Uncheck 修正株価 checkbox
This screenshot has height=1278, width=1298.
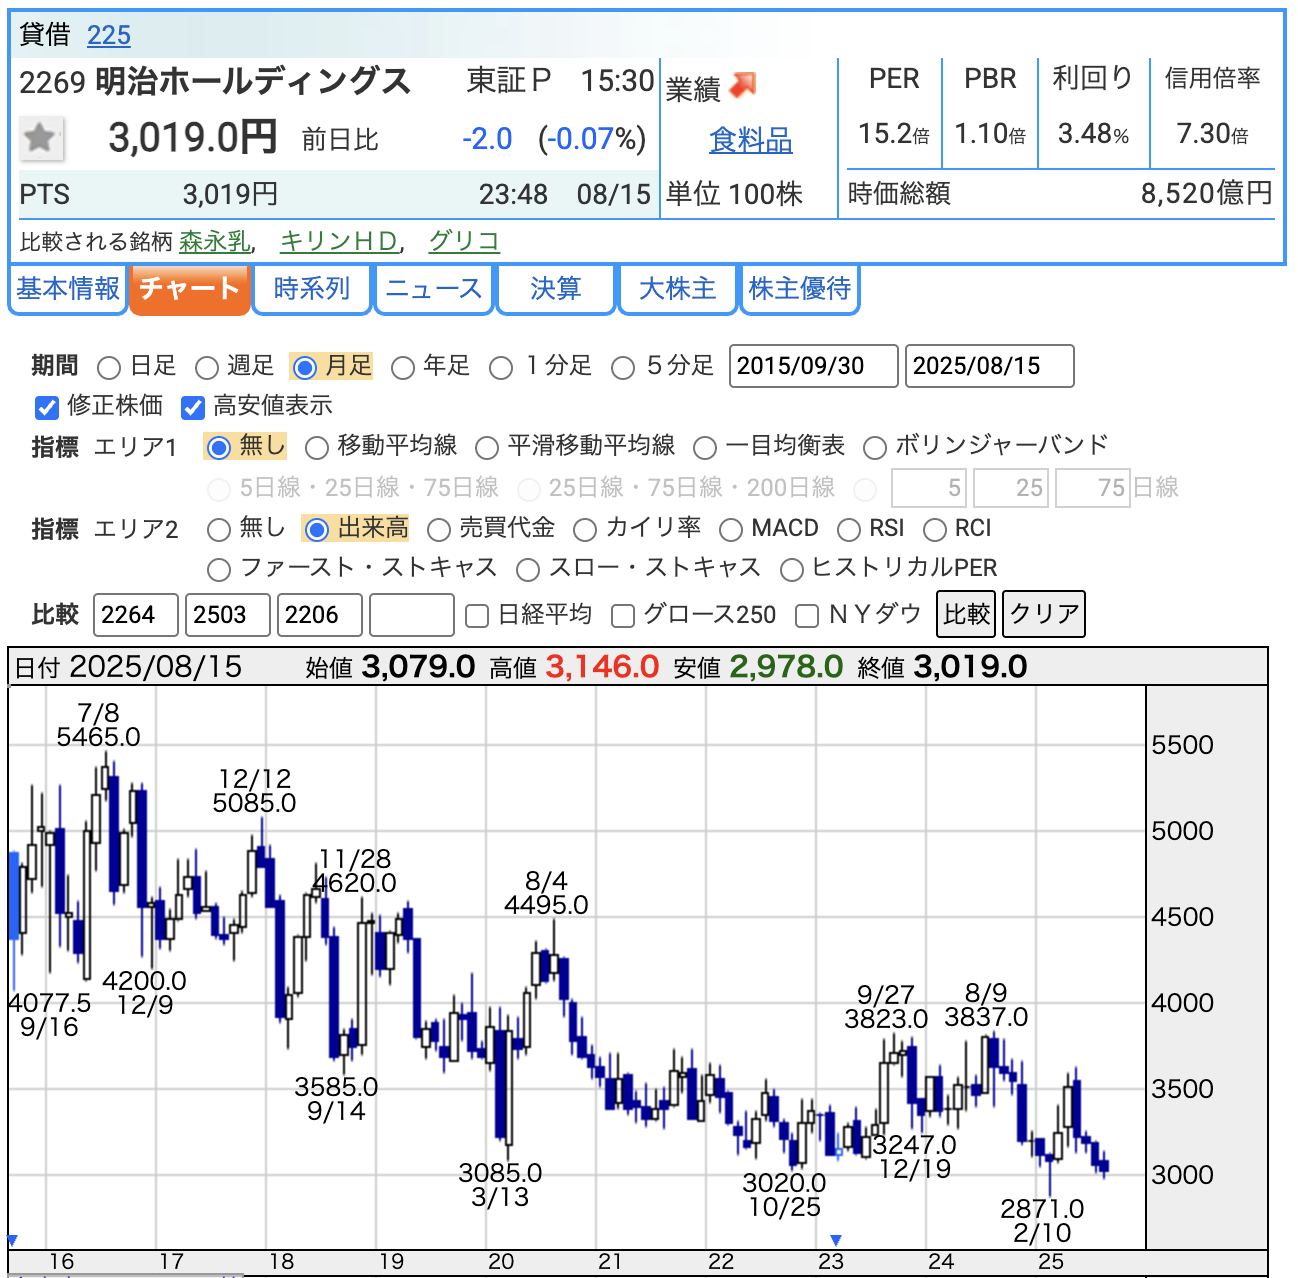pos(47,407)
